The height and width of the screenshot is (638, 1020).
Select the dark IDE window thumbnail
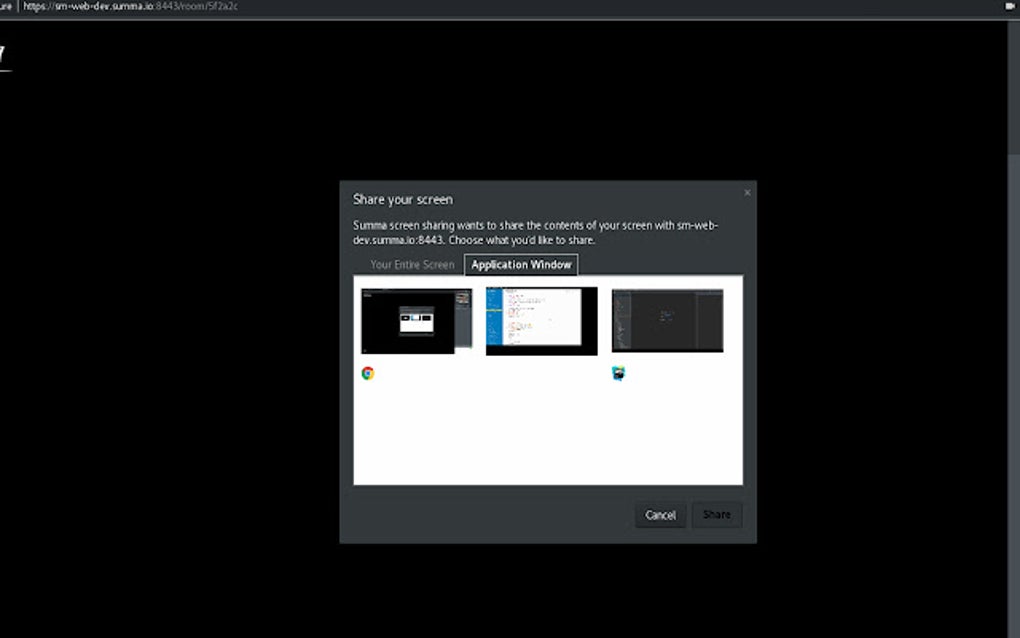coord(666,320)
